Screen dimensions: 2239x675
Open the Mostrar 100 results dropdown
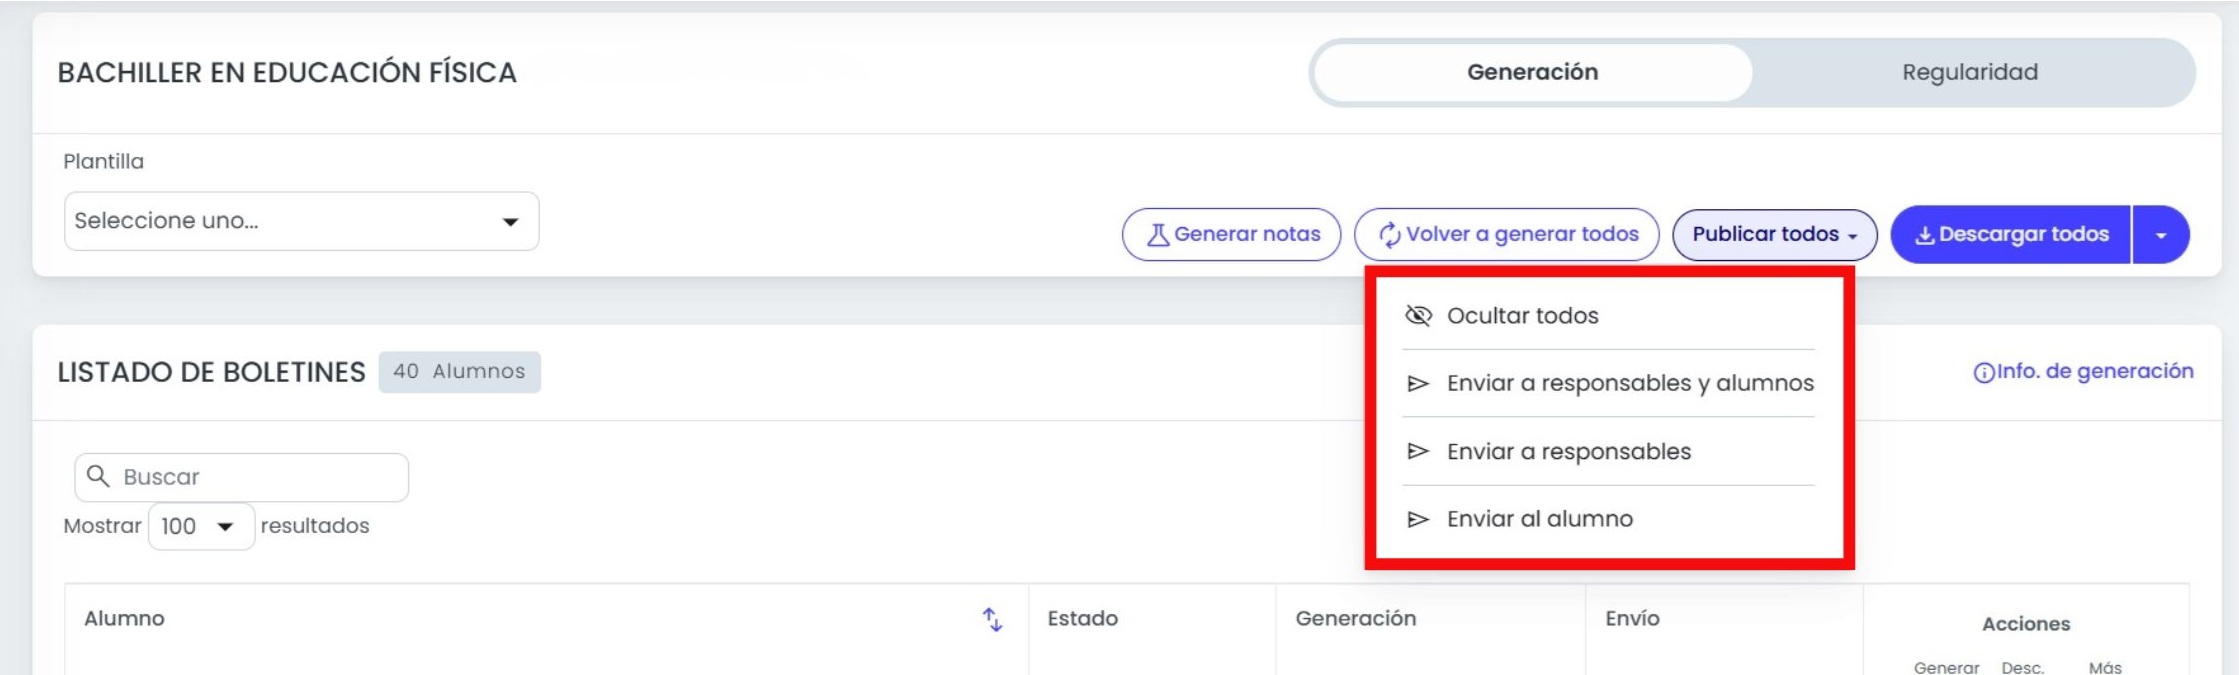pos(201,526)
